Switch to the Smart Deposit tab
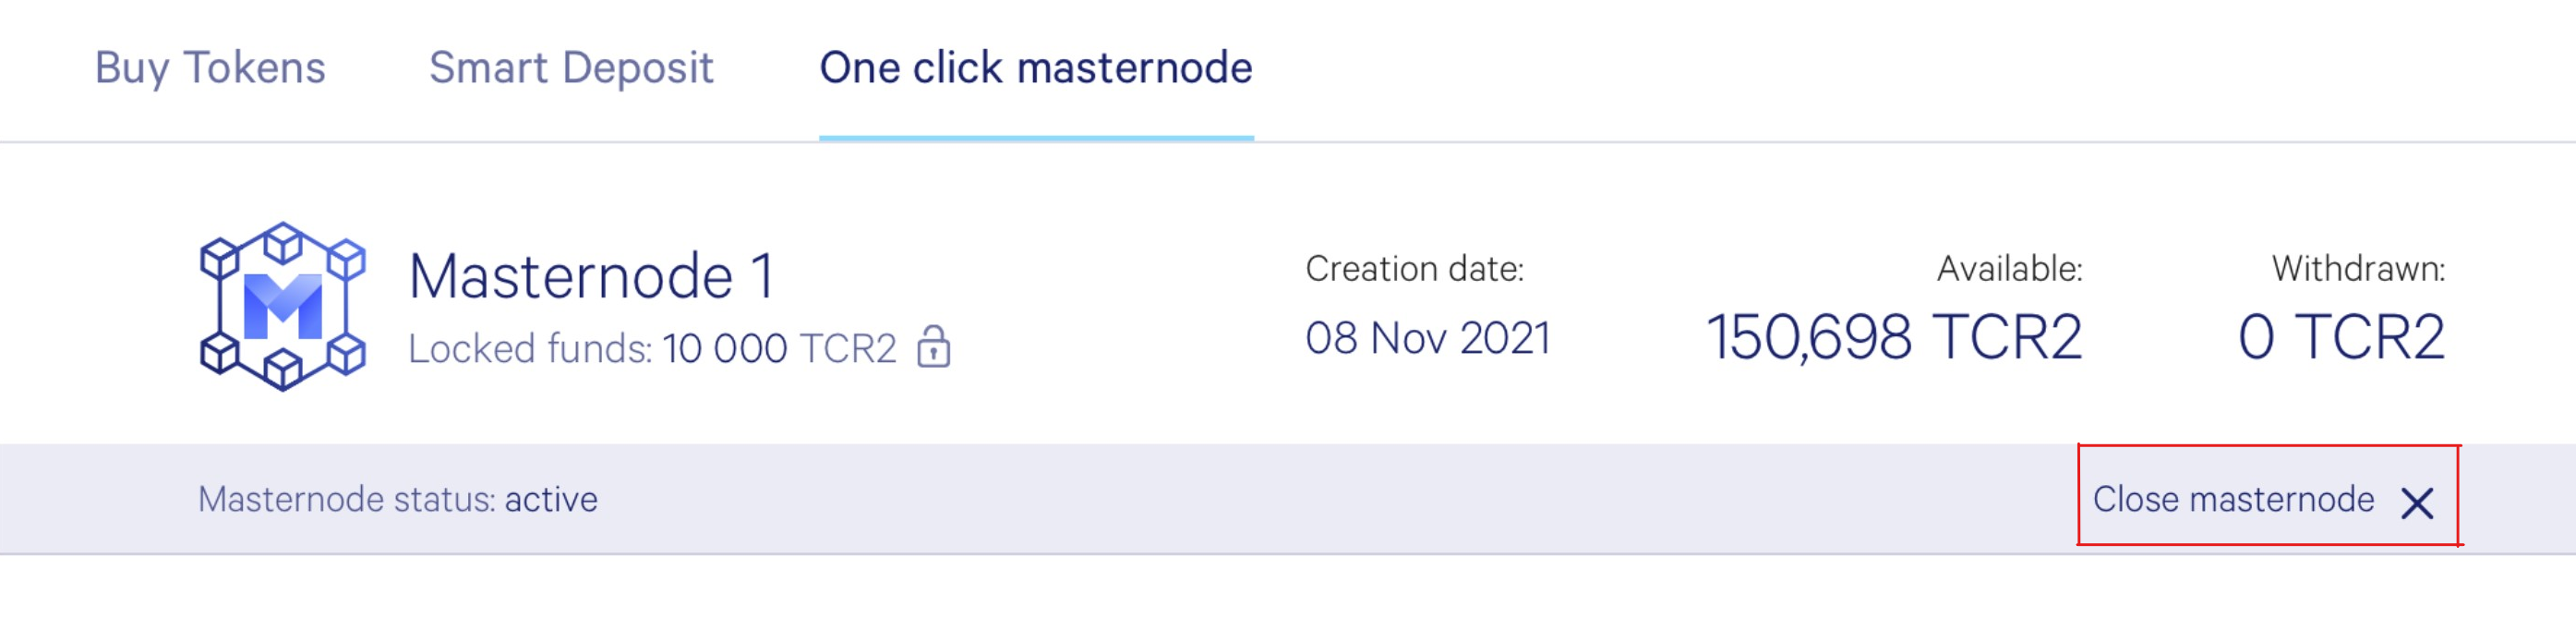Viewport: 2576px width, 618px height. click(571, 68)
